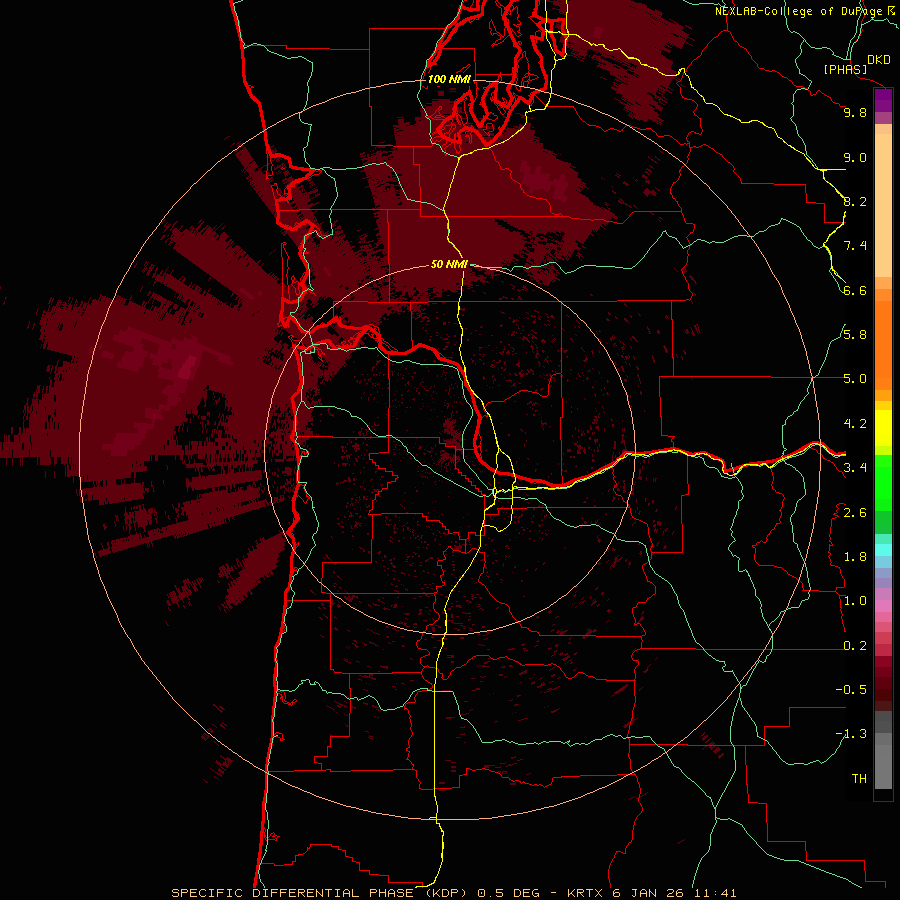Screen dimensions: 900x900
Task: Click the TH threshold label on the scale
Action: [859, 779]
